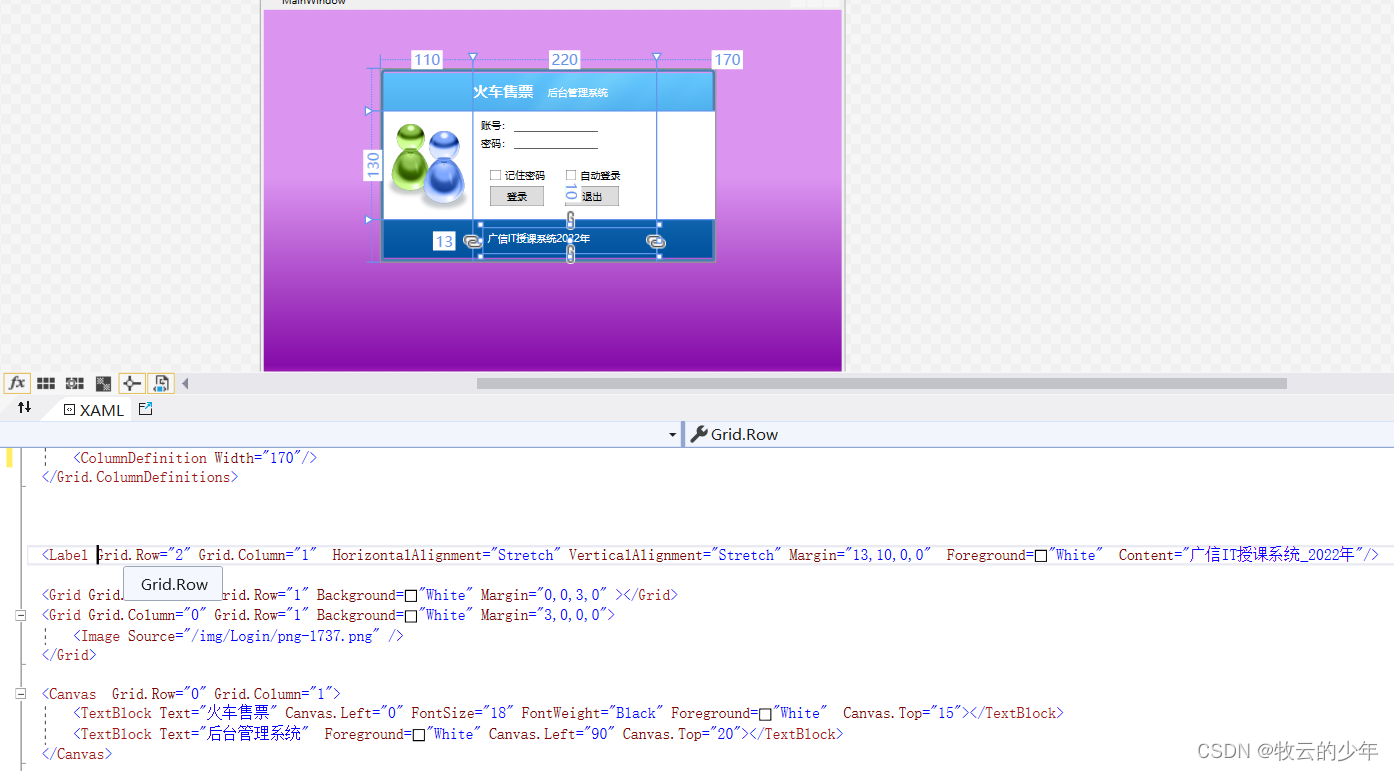Click the Canvas.Left="90" attribute
The image size is (1394, 771).
[551, 734]
